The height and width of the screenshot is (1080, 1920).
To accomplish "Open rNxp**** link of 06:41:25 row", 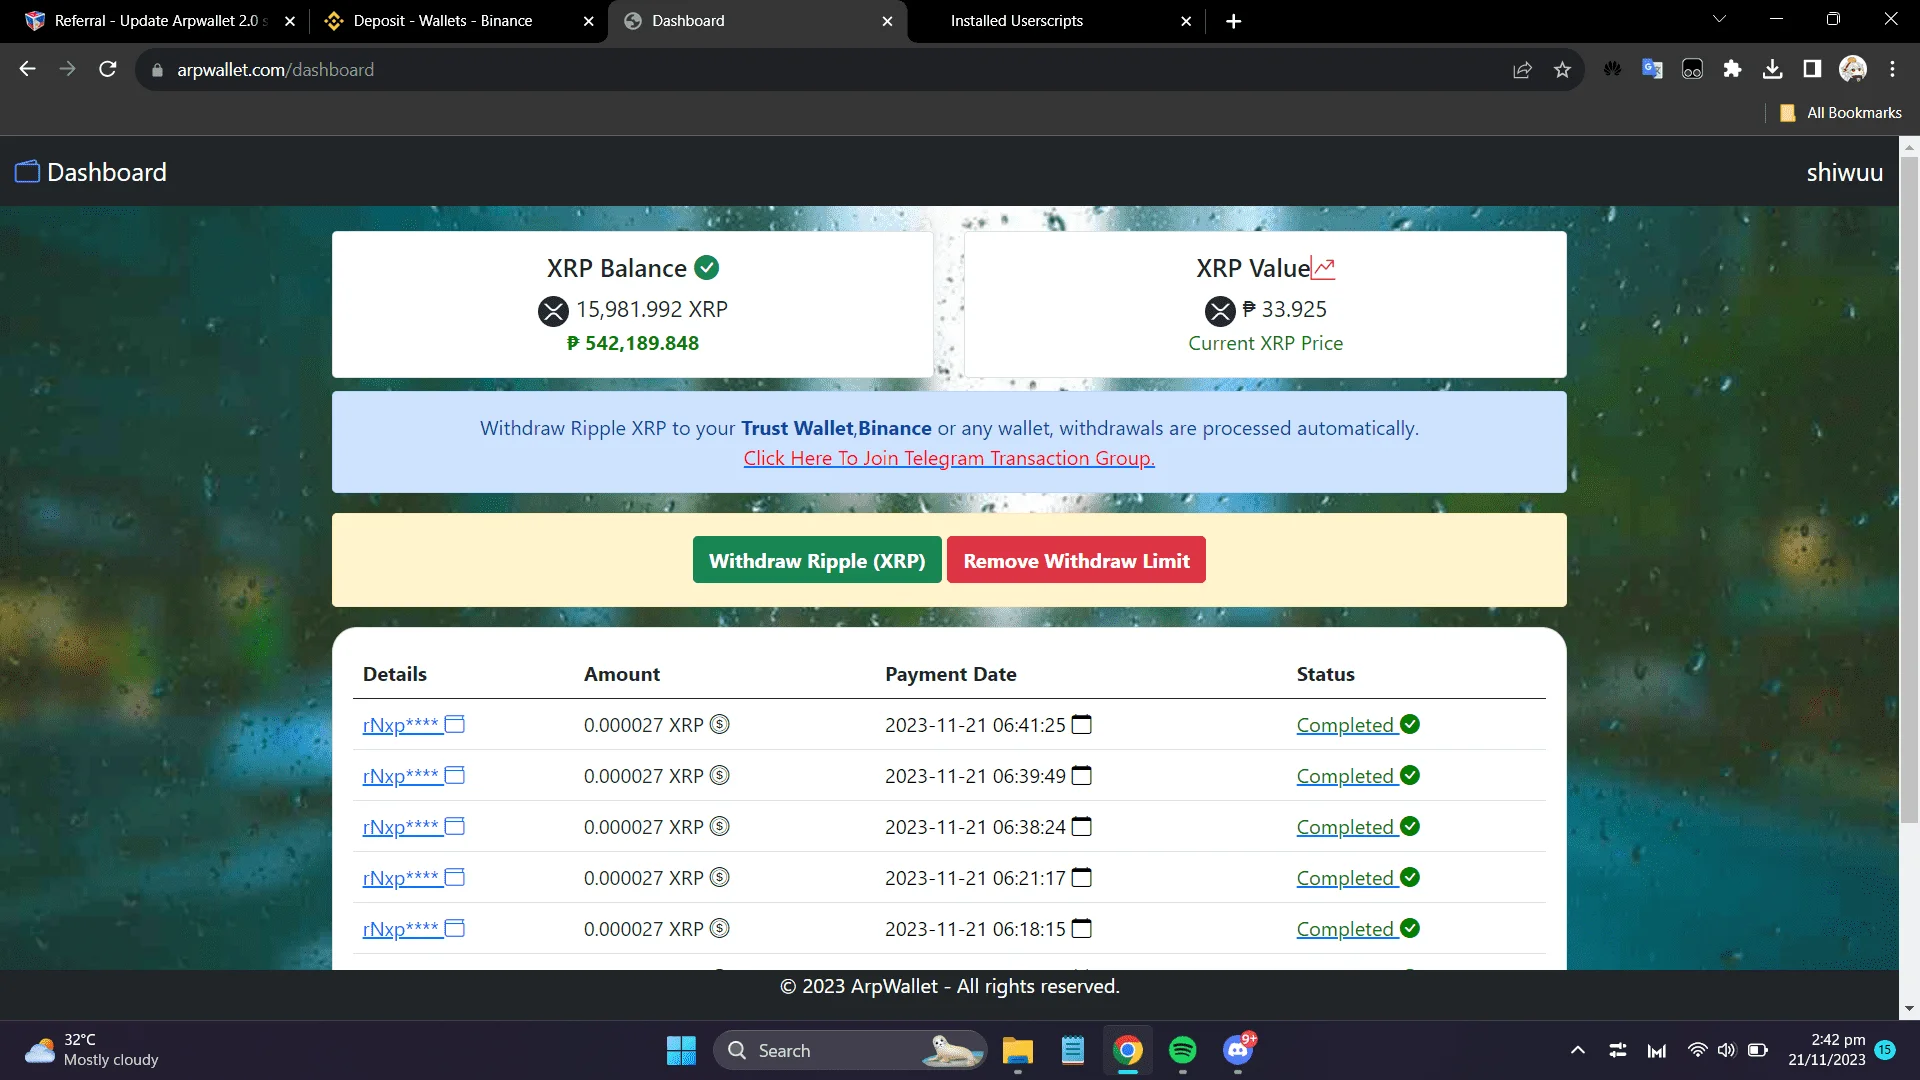I will 401,725.
